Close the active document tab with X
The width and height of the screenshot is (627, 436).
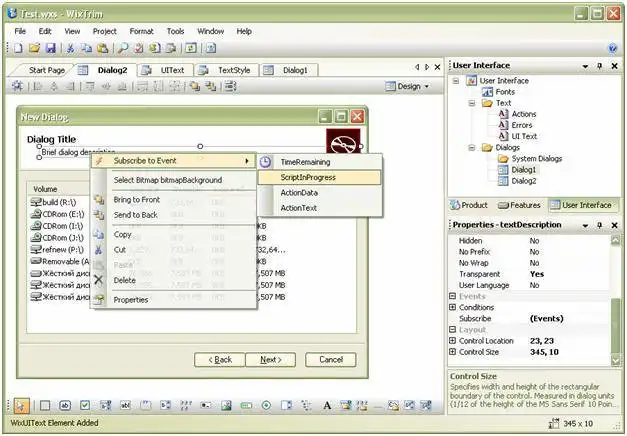click(x=437, y=67)
